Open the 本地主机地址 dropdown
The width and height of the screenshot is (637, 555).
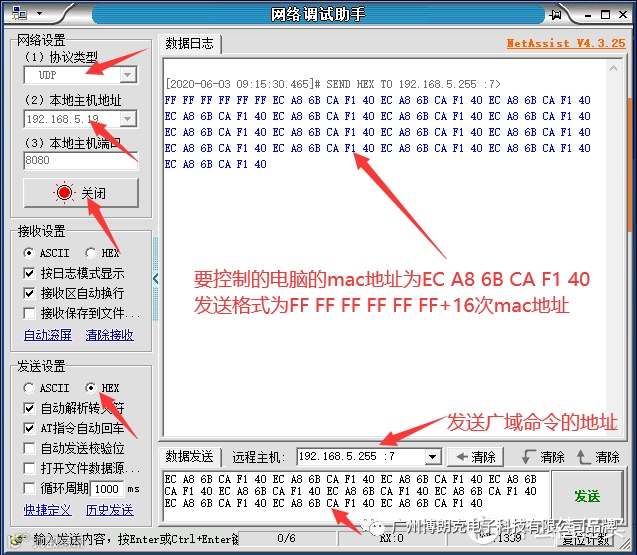click(128, 119)
